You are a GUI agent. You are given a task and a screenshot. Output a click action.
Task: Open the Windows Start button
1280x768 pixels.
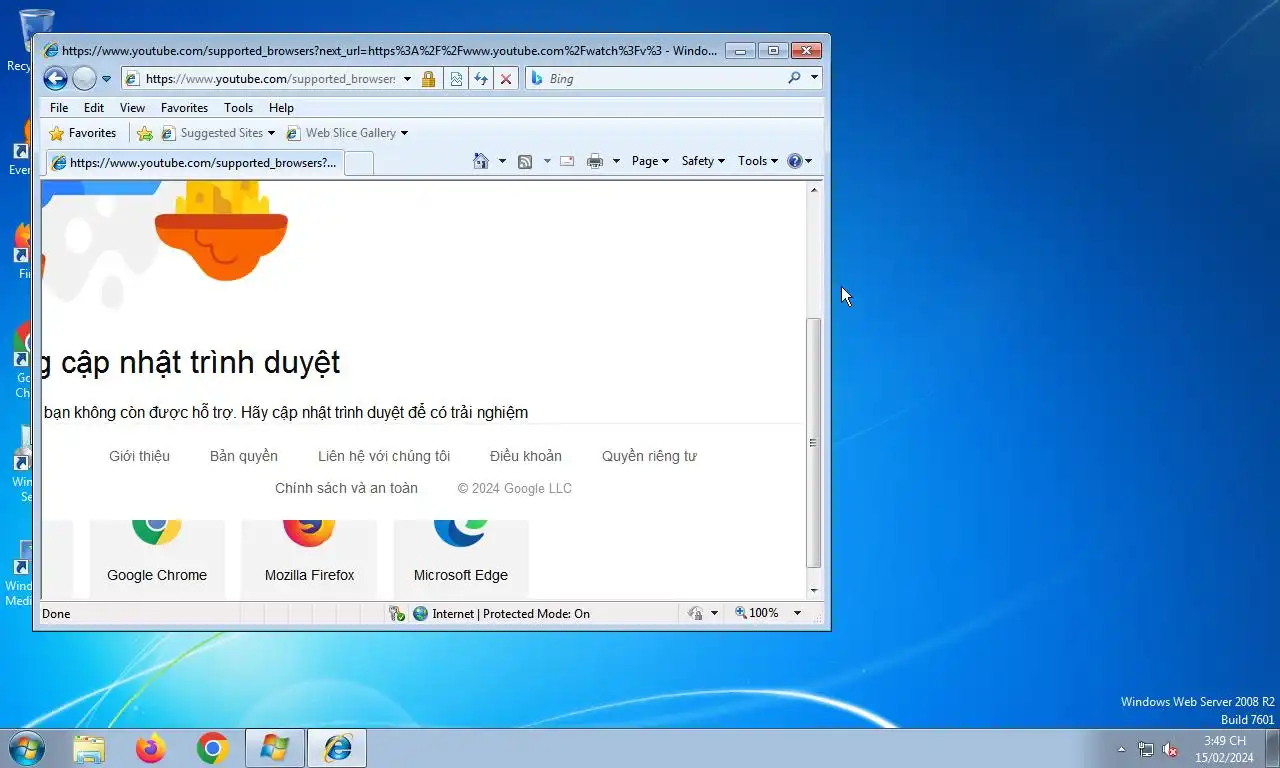(x=26, y=748)
